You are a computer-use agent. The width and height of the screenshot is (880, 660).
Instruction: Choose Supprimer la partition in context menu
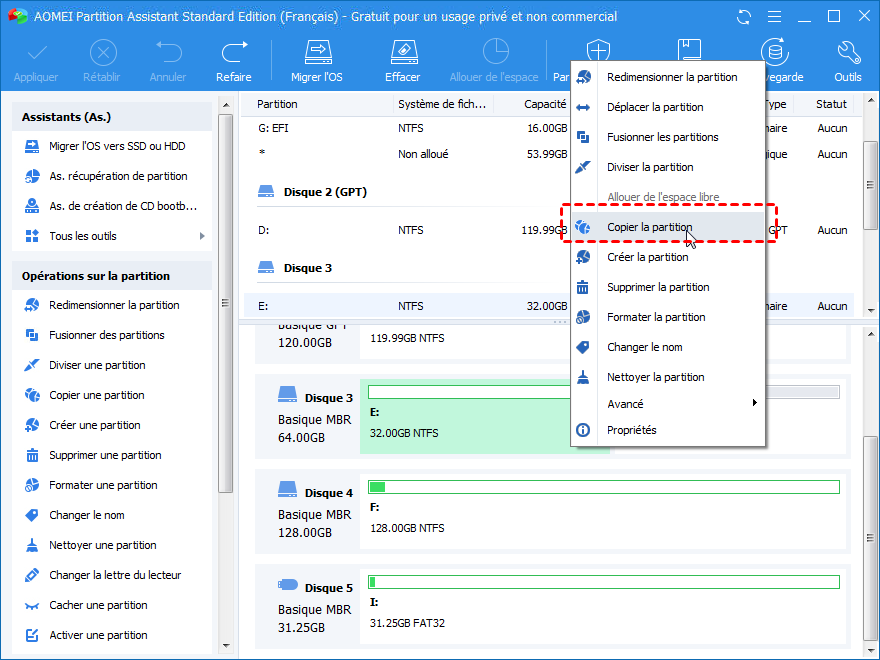pyautogui.click(x=668, y=287)
